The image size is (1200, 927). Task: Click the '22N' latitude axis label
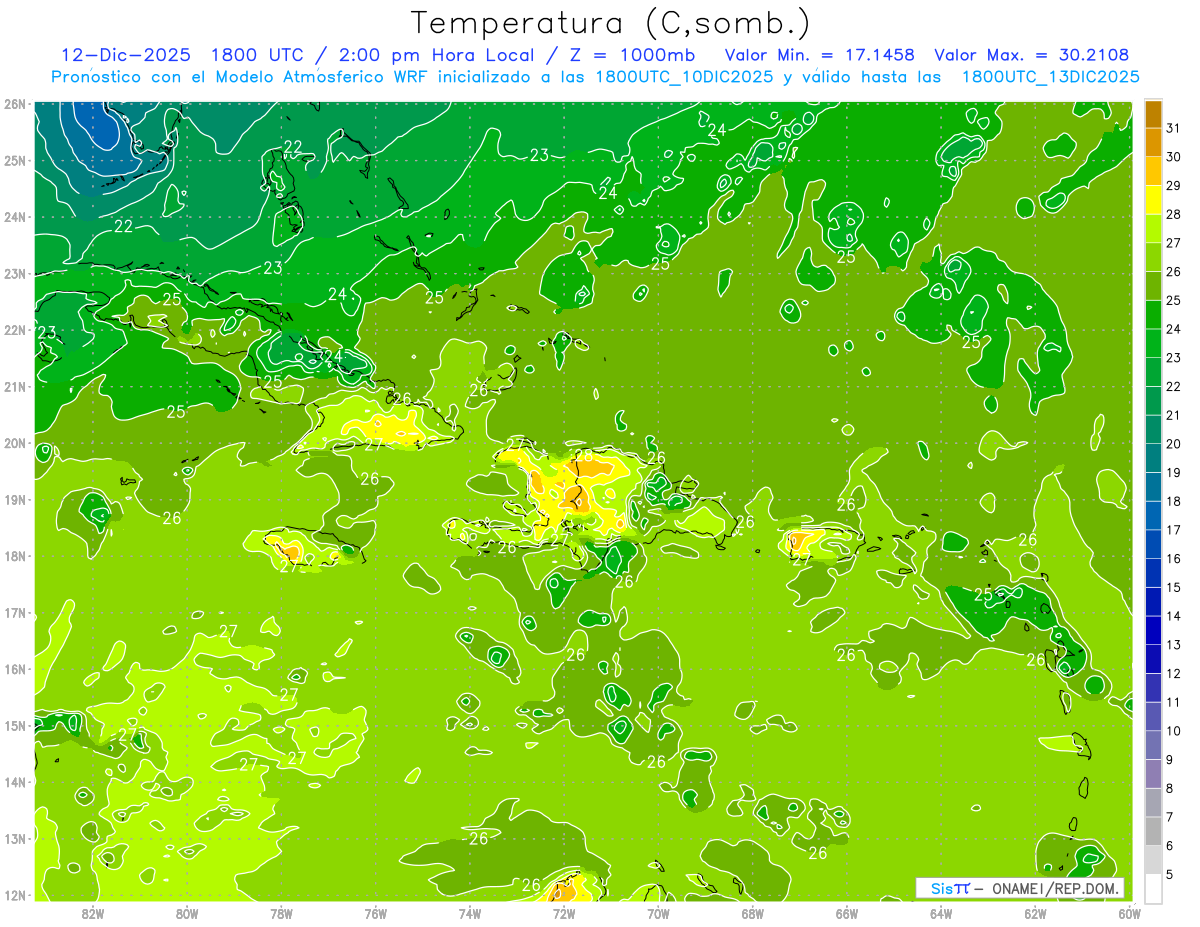pyautogui.click(x=15, y=330)
